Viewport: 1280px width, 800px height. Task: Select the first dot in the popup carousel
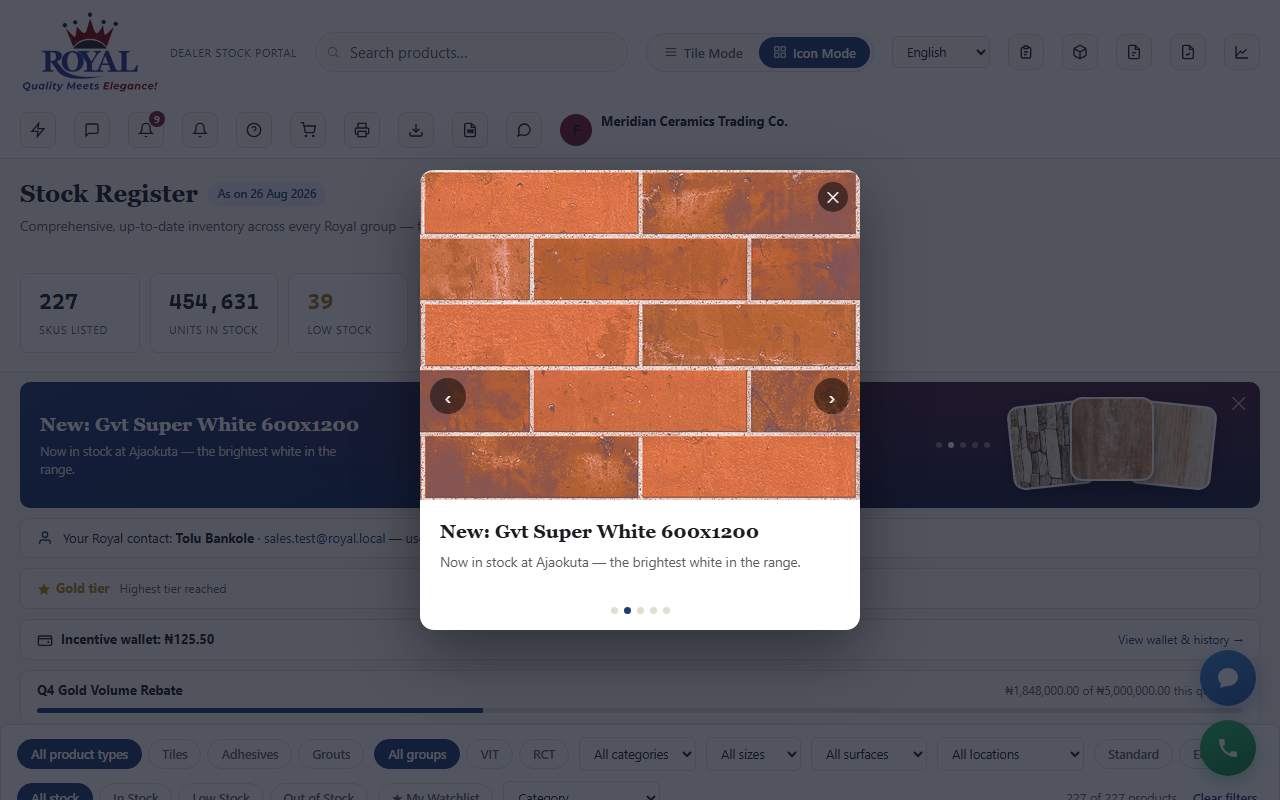[614, 610]
